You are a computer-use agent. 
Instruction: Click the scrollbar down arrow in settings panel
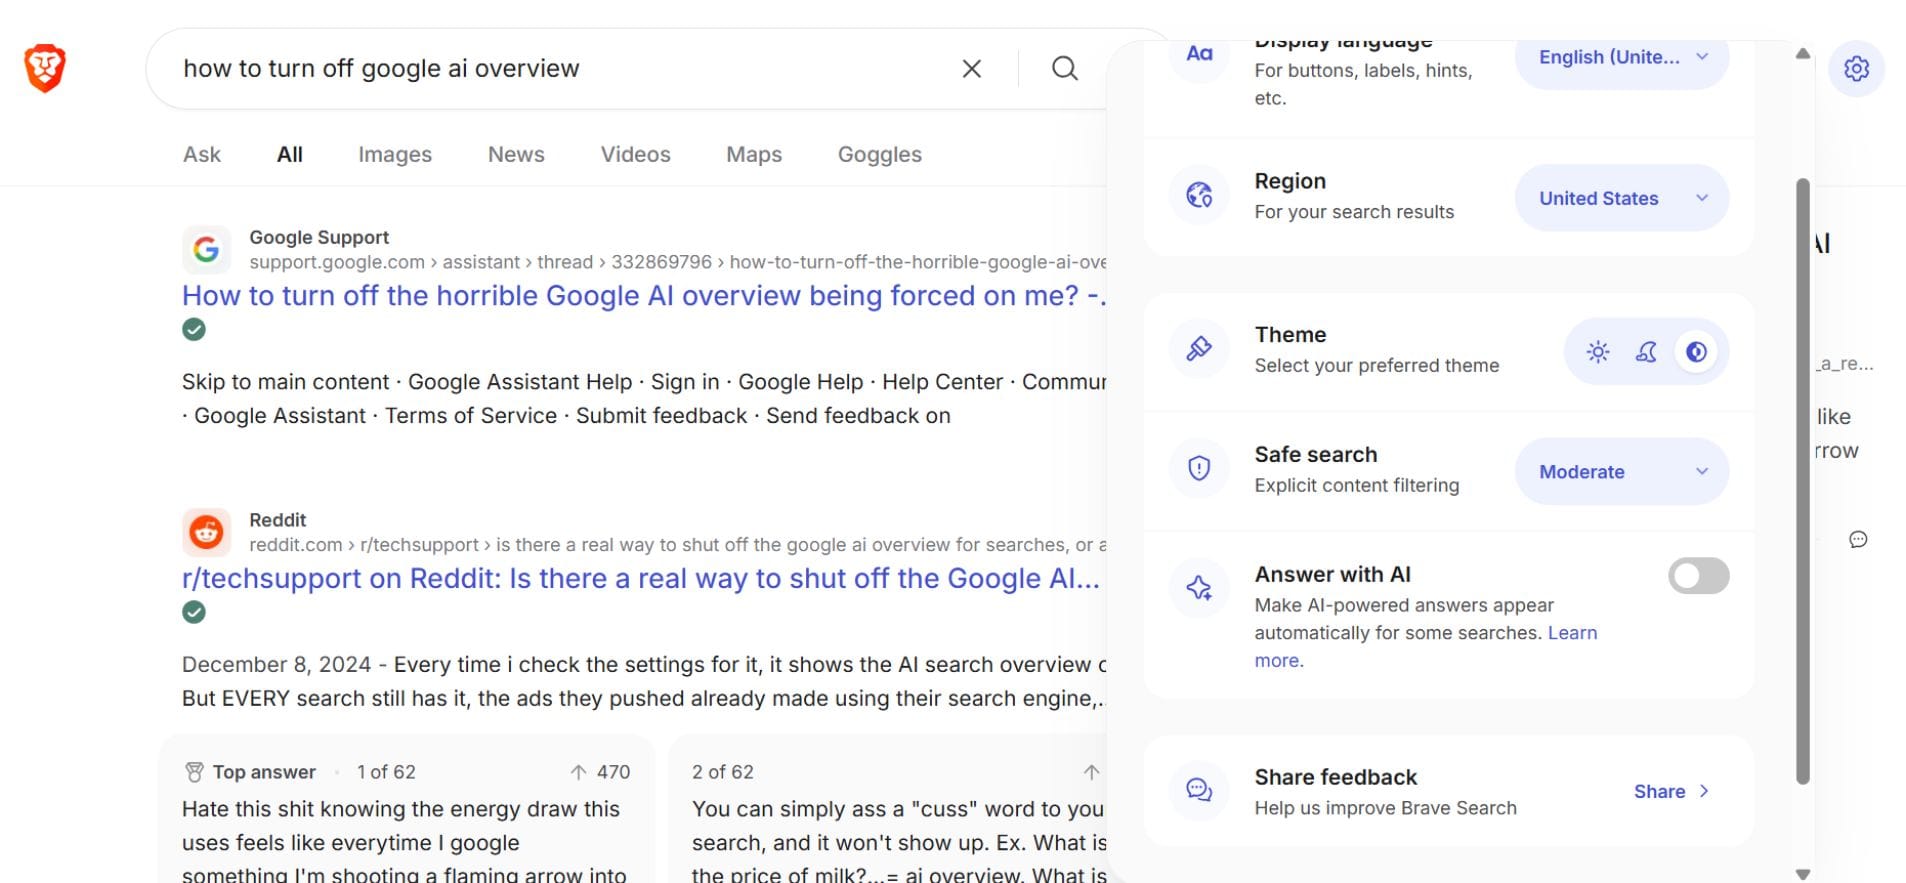pos(1803,874)
